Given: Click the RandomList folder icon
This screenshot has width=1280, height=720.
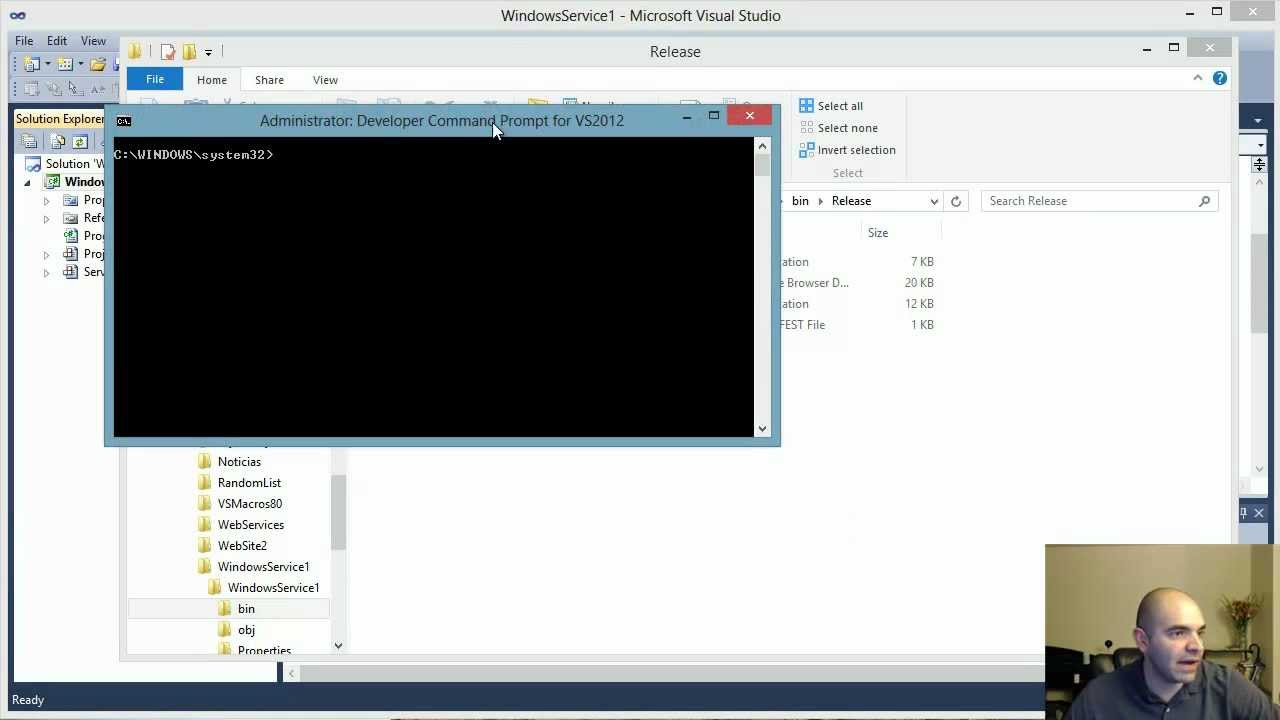Looking at the screenshot, I should click(x=205, y=483).
